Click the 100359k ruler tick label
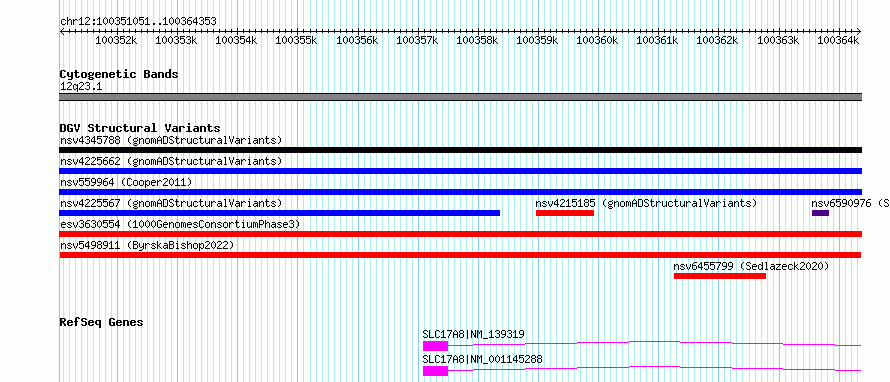Viewport: 890px width, 382px height. click(537, 40)
